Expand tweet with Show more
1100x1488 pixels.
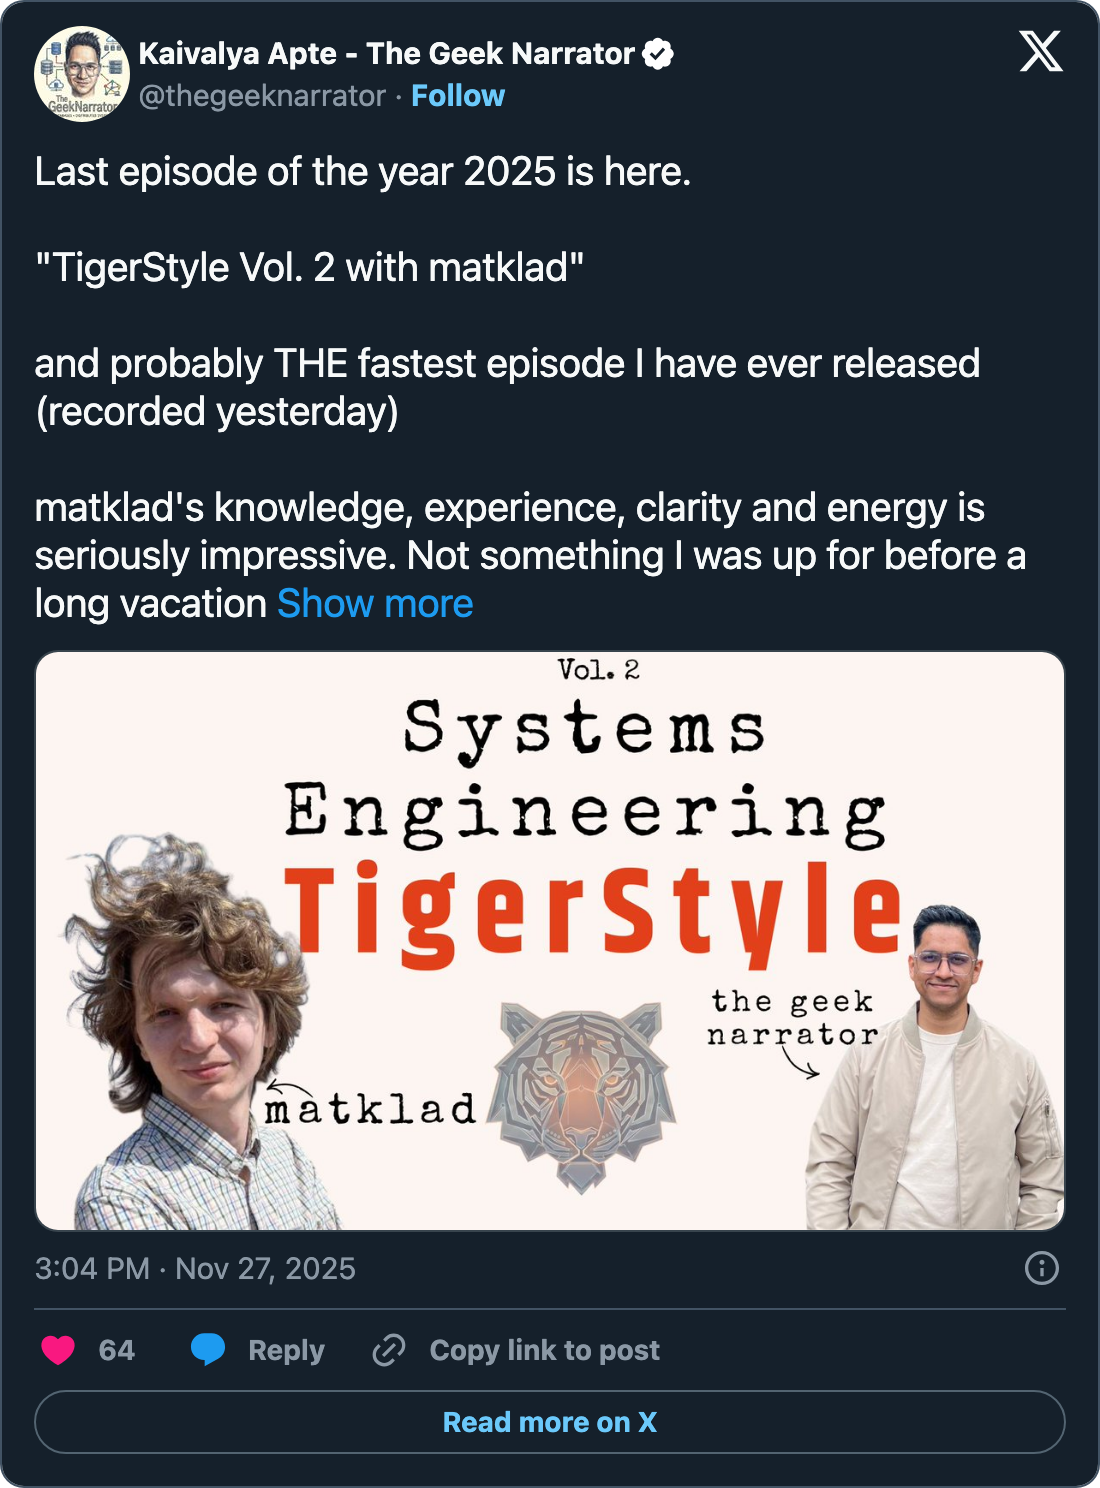(x=375, y=604)
